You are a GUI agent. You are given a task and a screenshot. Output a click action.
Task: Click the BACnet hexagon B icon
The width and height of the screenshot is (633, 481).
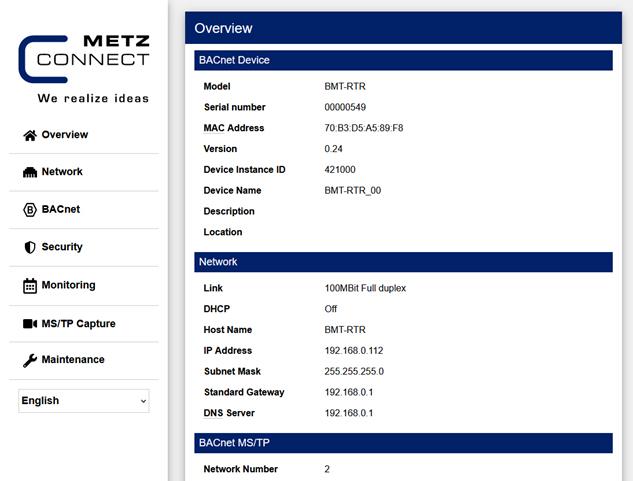click(30, 210)
